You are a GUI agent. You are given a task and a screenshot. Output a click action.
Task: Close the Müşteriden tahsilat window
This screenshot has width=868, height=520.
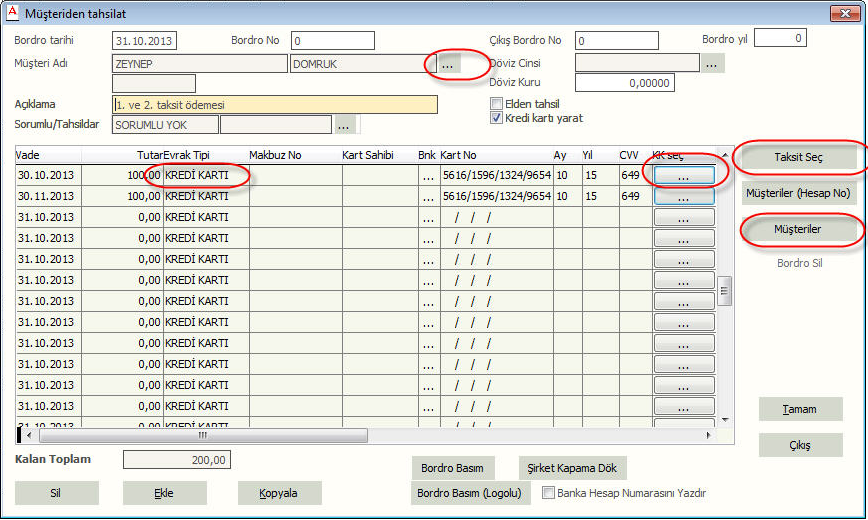[x=843, y=13]
